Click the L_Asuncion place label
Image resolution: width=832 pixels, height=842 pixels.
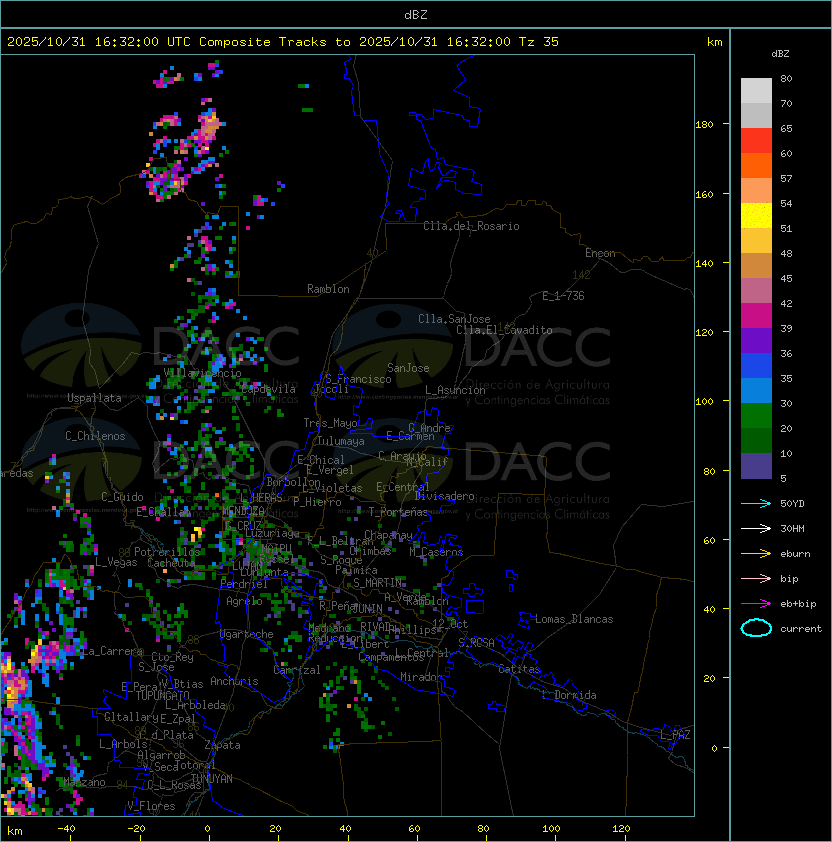[455, 390]
